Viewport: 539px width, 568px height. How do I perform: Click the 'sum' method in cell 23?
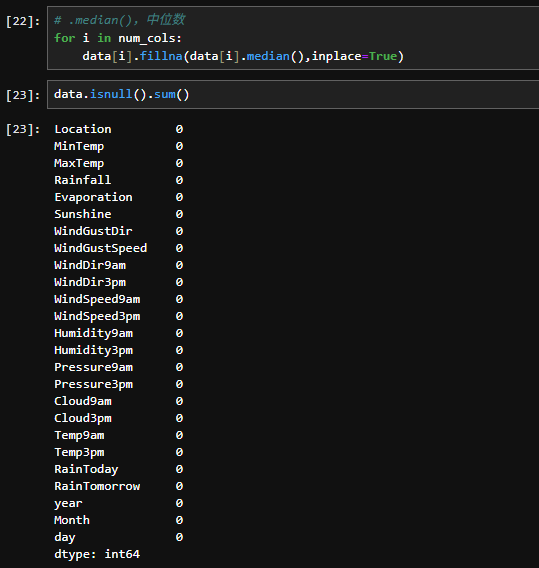click(165, 95)
